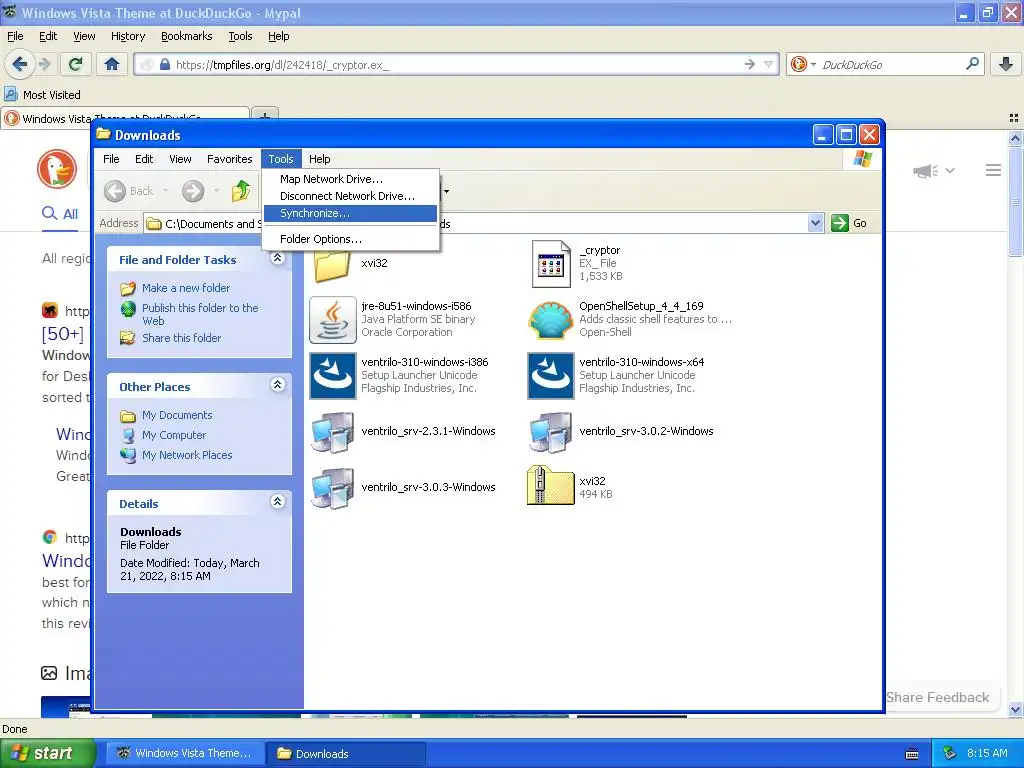The width and height of the screenshot is (1024, 768).
Task: Select ventrilo_srv-3.0.3-Windows file
Action: click(333, 488)
